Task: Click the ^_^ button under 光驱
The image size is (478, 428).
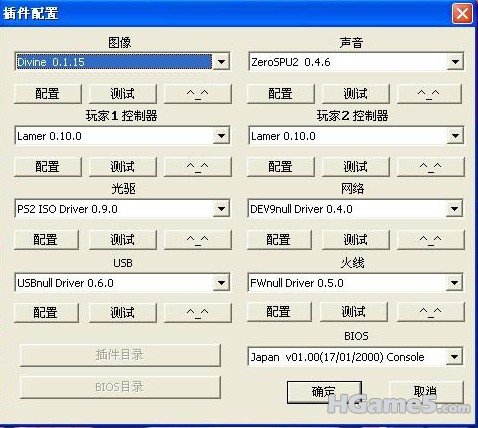Action: pyautogui.click(x=197, y=239)
